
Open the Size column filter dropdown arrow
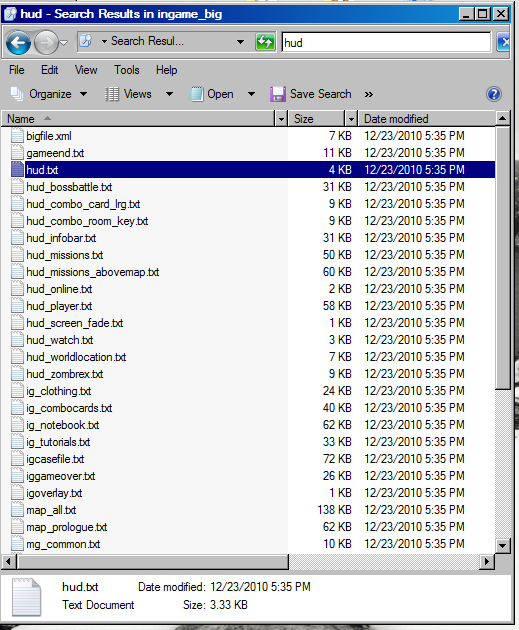tap(351, 119)
